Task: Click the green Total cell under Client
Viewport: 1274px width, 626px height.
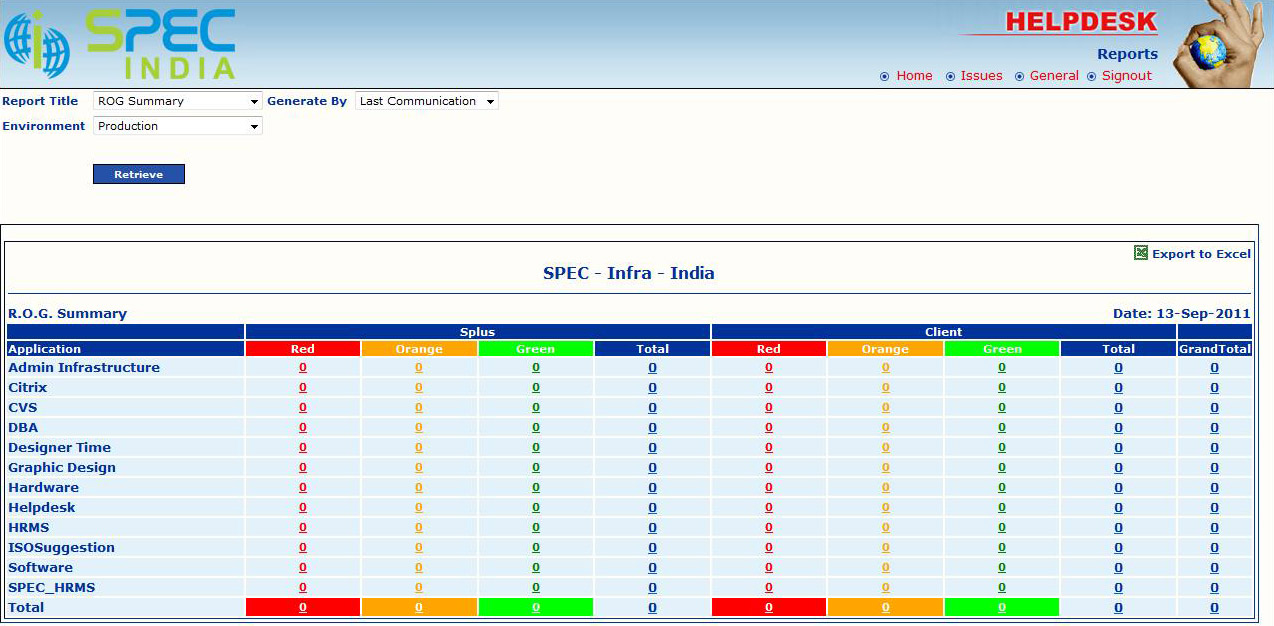Action: pyautogui.click(x=1001, y=607)
